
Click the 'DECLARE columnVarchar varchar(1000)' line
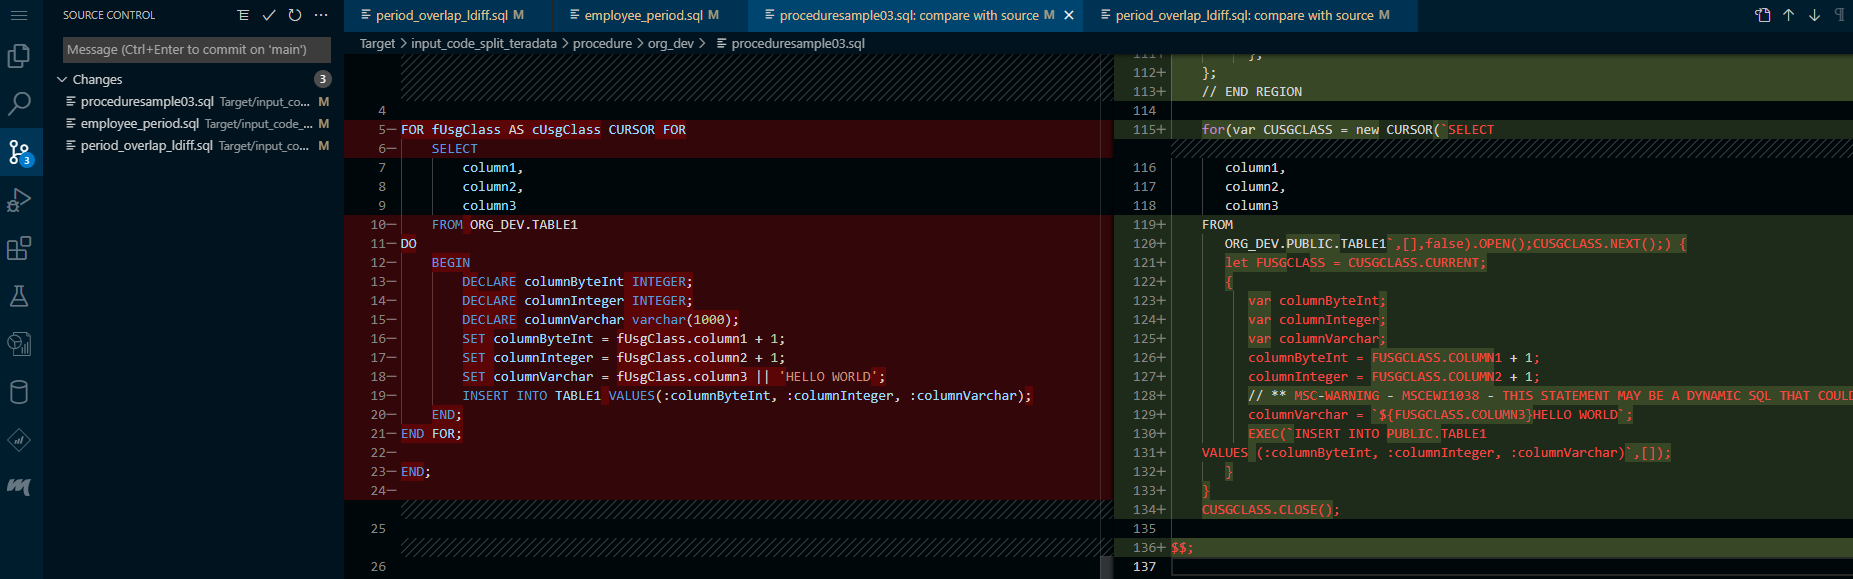[x=600, y=320]
